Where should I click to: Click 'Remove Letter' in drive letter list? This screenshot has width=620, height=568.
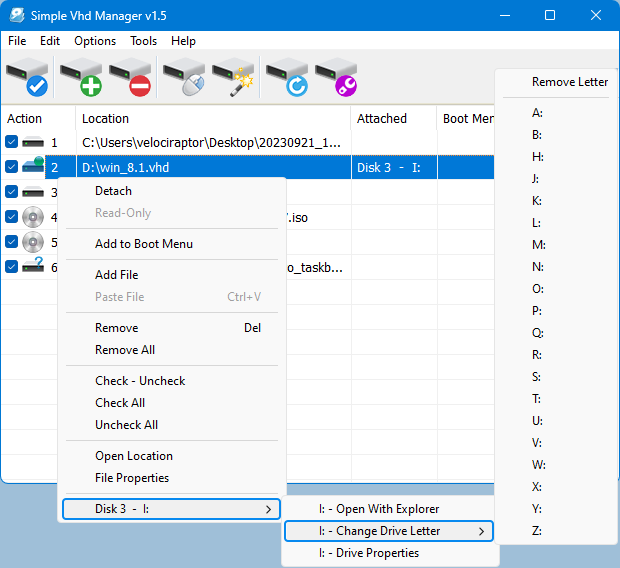(569, 82)
